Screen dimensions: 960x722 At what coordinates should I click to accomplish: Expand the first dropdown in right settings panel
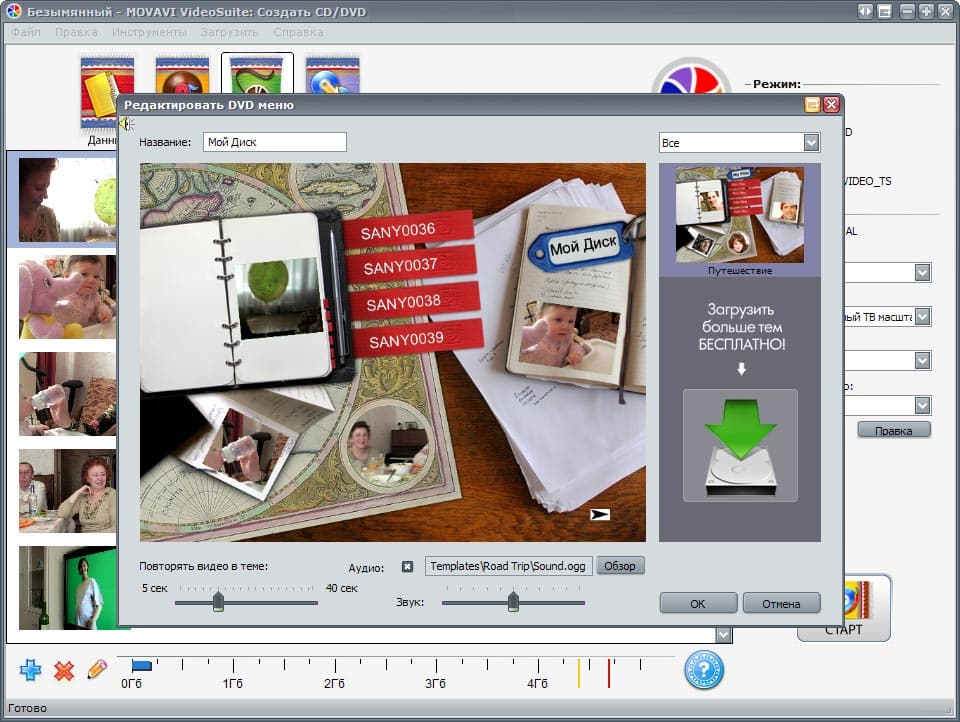(923, 273)
